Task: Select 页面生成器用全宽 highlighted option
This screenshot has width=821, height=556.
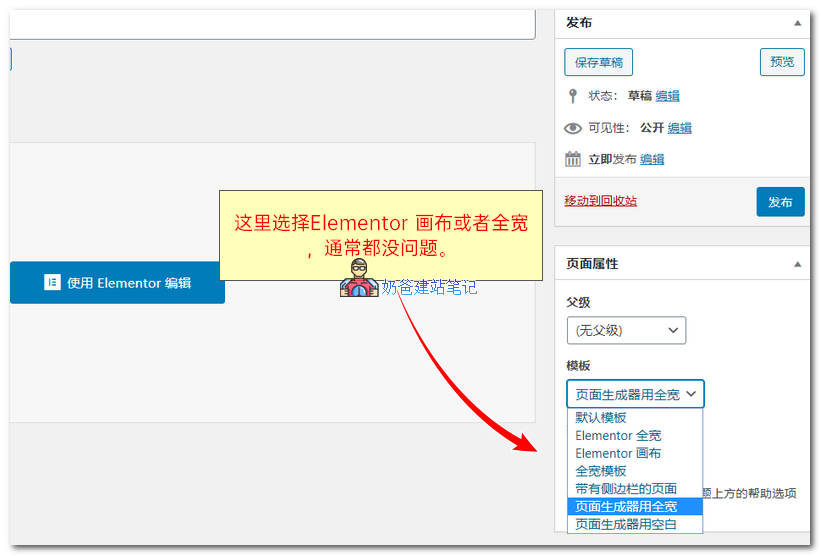Action: [x=635, y=506]
